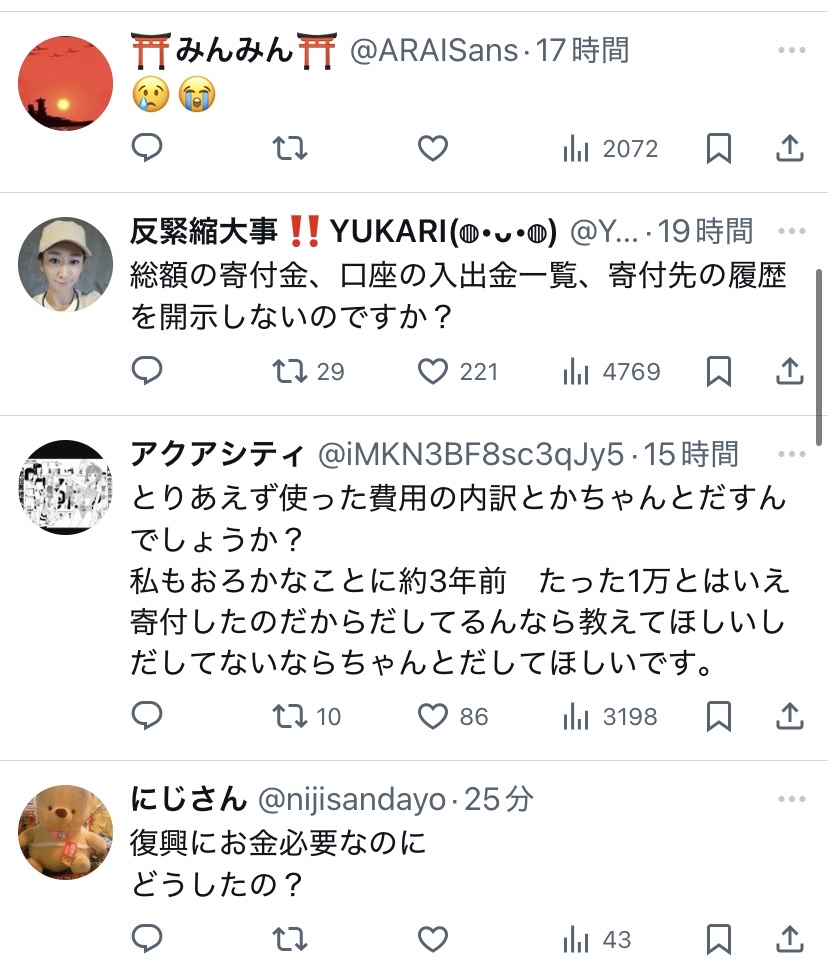The image size is (828, 972).
Task: Open more options on アクアシティ's tweet
Action: (x=791, y=454)
